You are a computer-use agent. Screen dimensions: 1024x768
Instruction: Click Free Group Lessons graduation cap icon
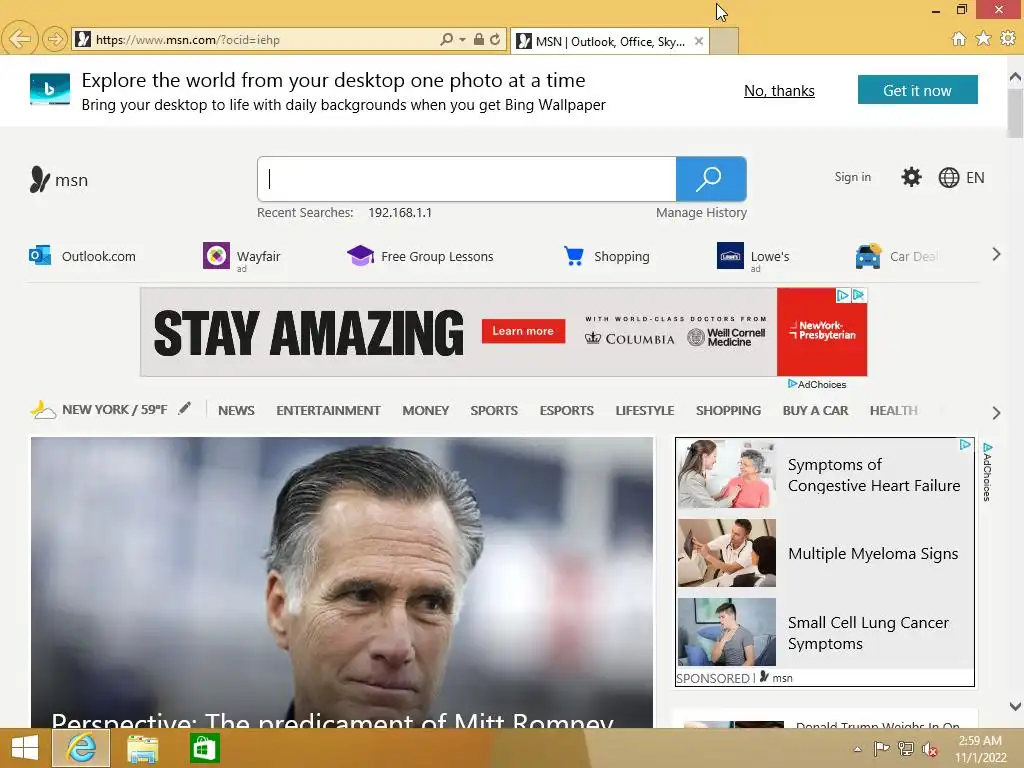coord(360,255)
